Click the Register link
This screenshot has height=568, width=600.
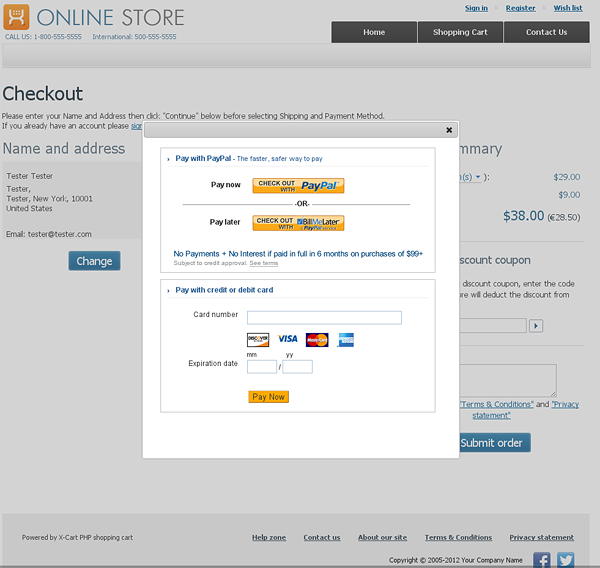coord(520,8)
